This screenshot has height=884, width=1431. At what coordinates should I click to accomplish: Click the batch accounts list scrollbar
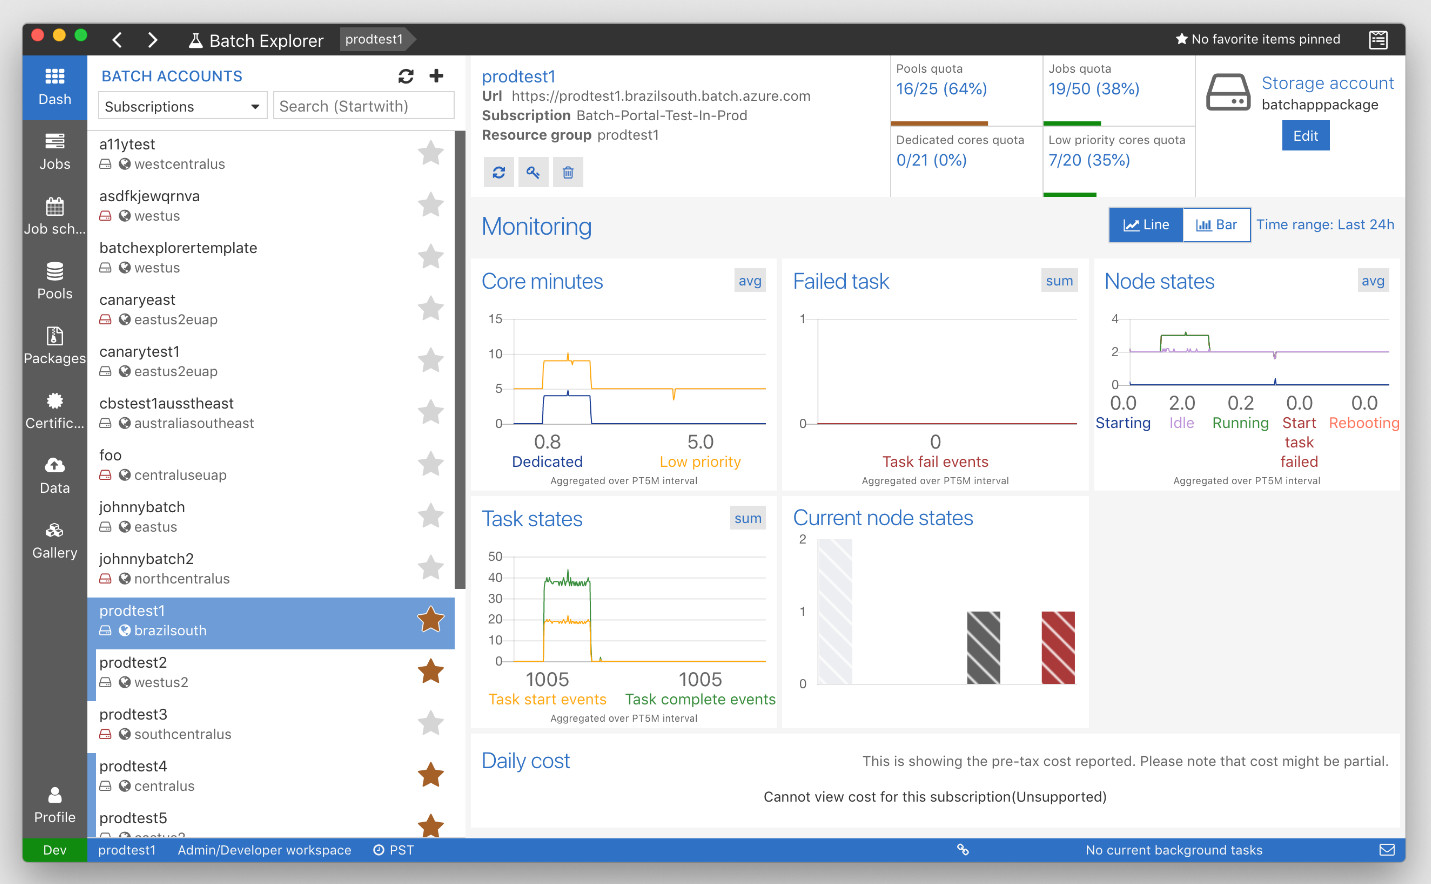point(460,360)
